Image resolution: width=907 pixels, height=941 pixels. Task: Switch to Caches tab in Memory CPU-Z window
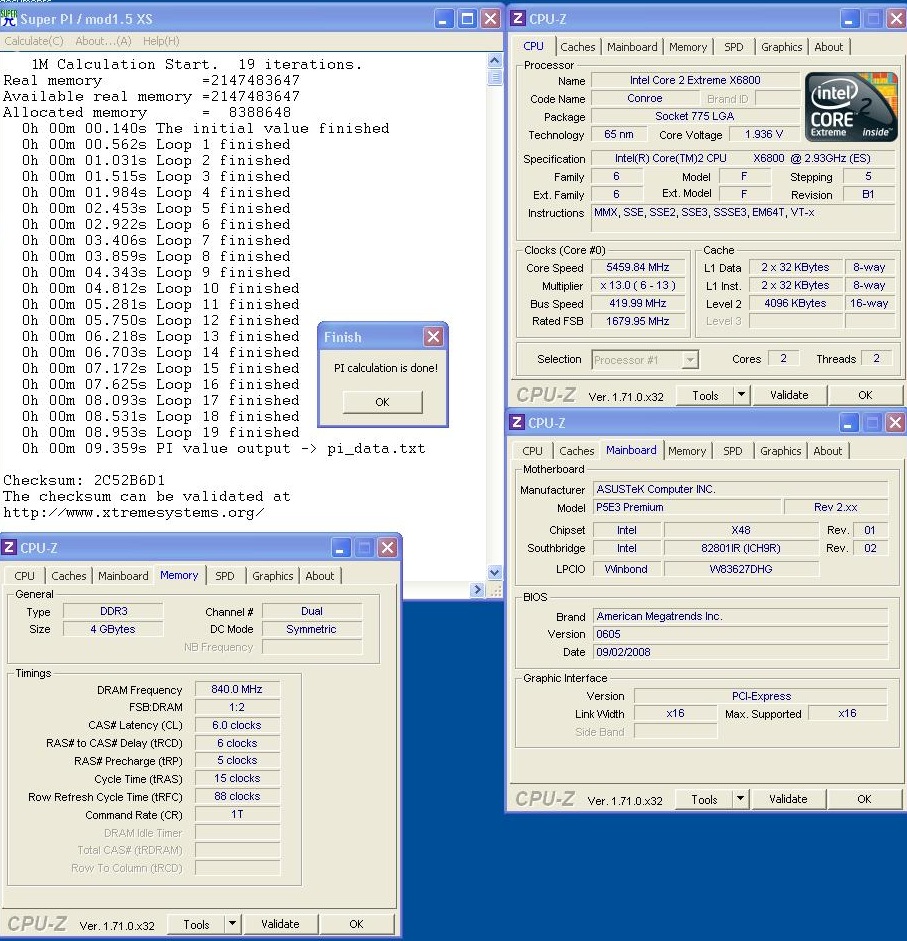[x=68, y=576]
